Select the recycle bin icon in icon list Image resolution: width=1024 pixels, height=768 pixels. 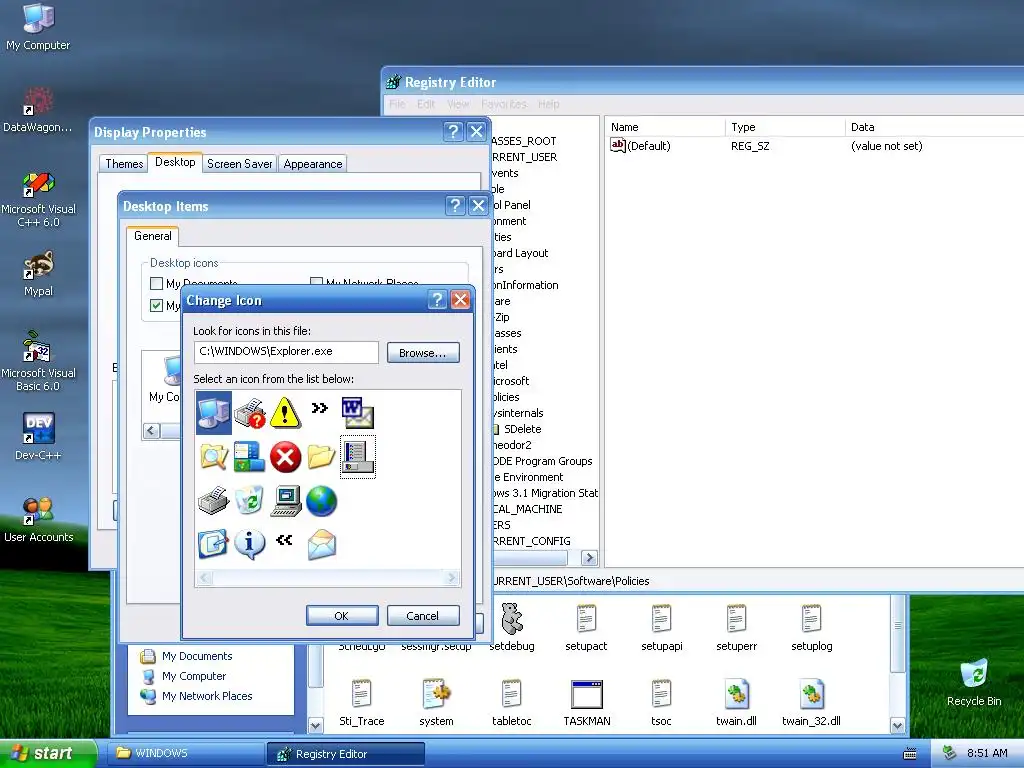[x=249, y=501]
